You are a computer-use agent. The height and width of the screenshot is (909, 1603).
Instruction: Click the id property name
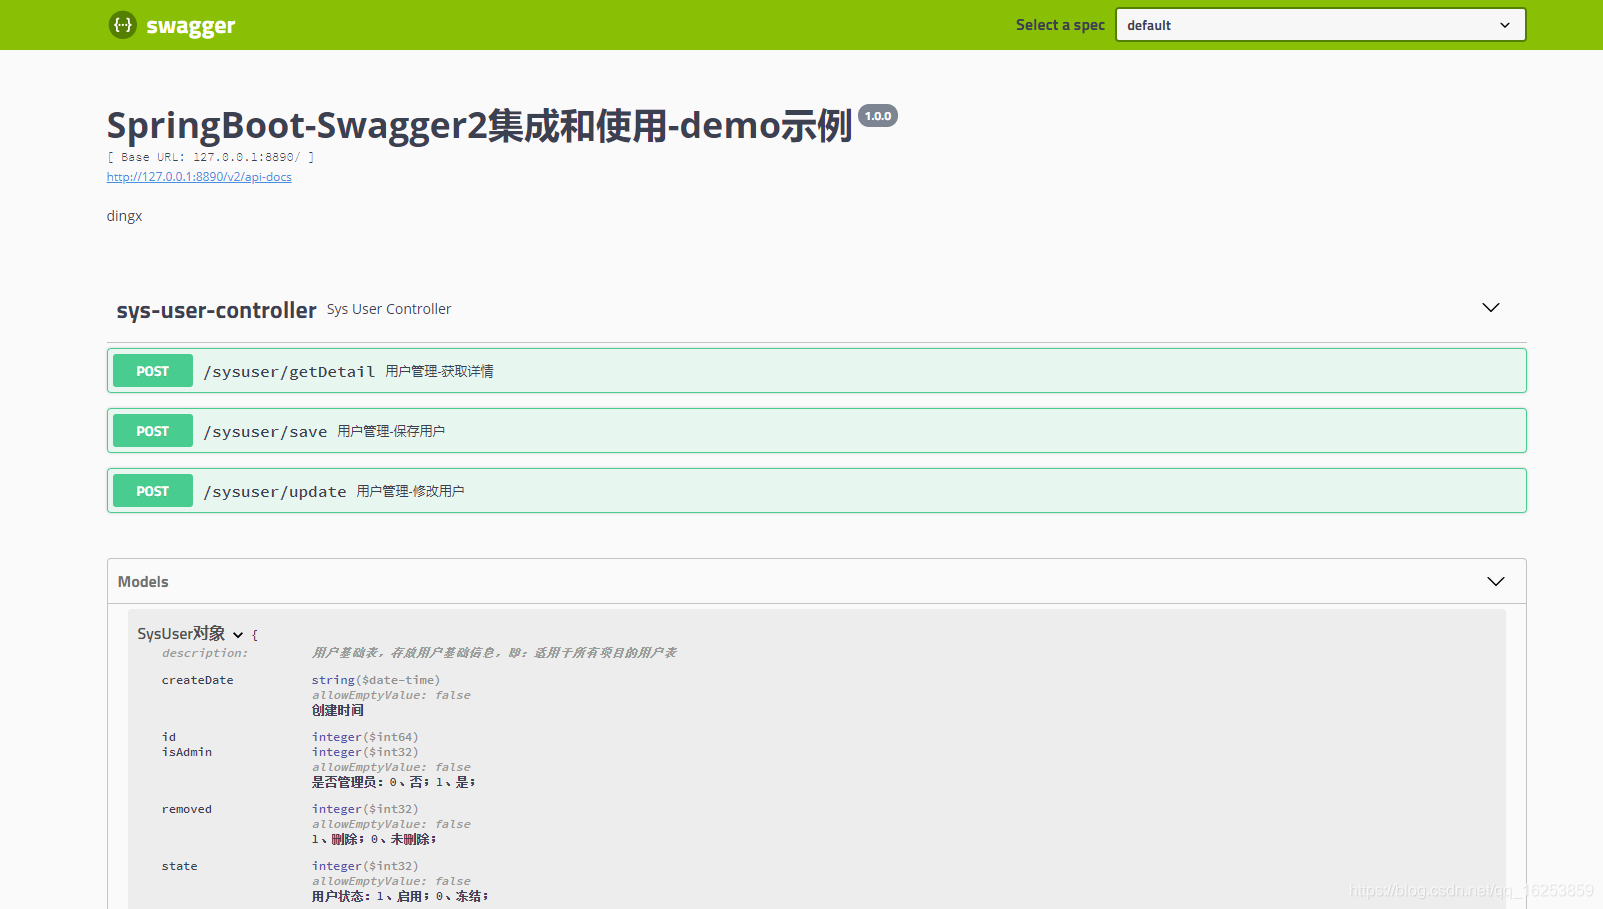point(169,737)
